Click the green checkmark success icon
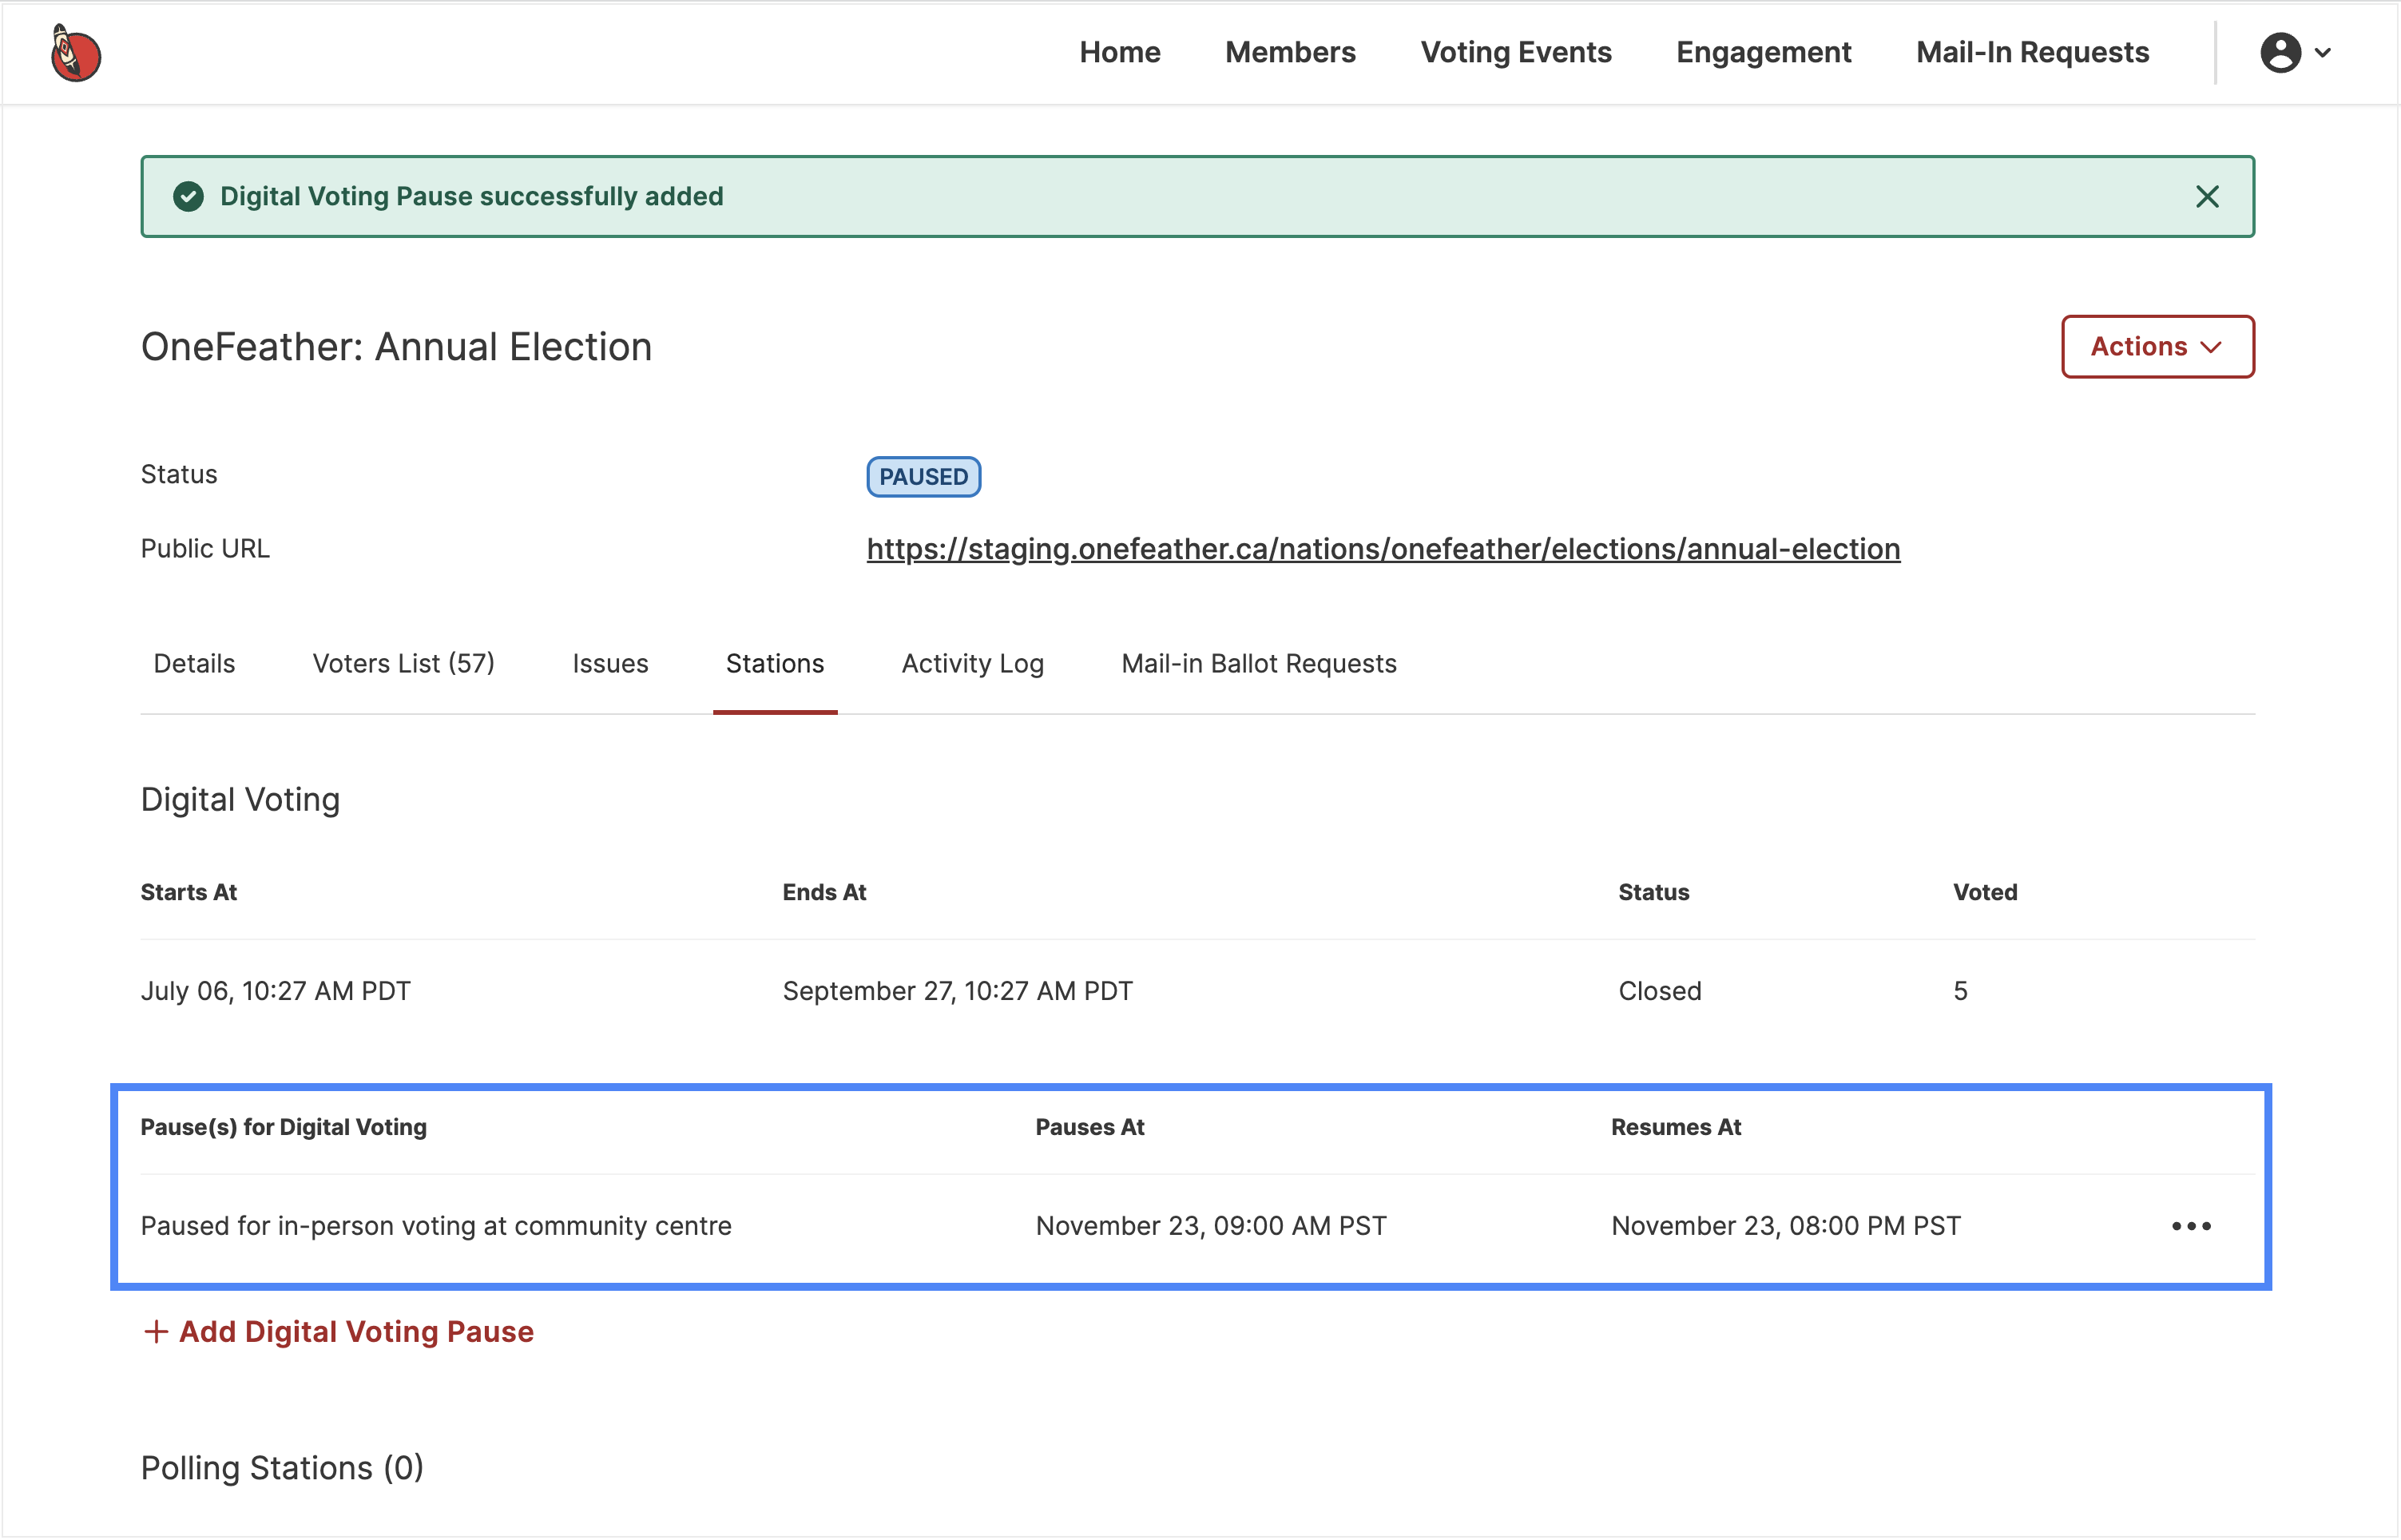The height and width of the screenshot is (1540, 2401). tap(188, 197)
